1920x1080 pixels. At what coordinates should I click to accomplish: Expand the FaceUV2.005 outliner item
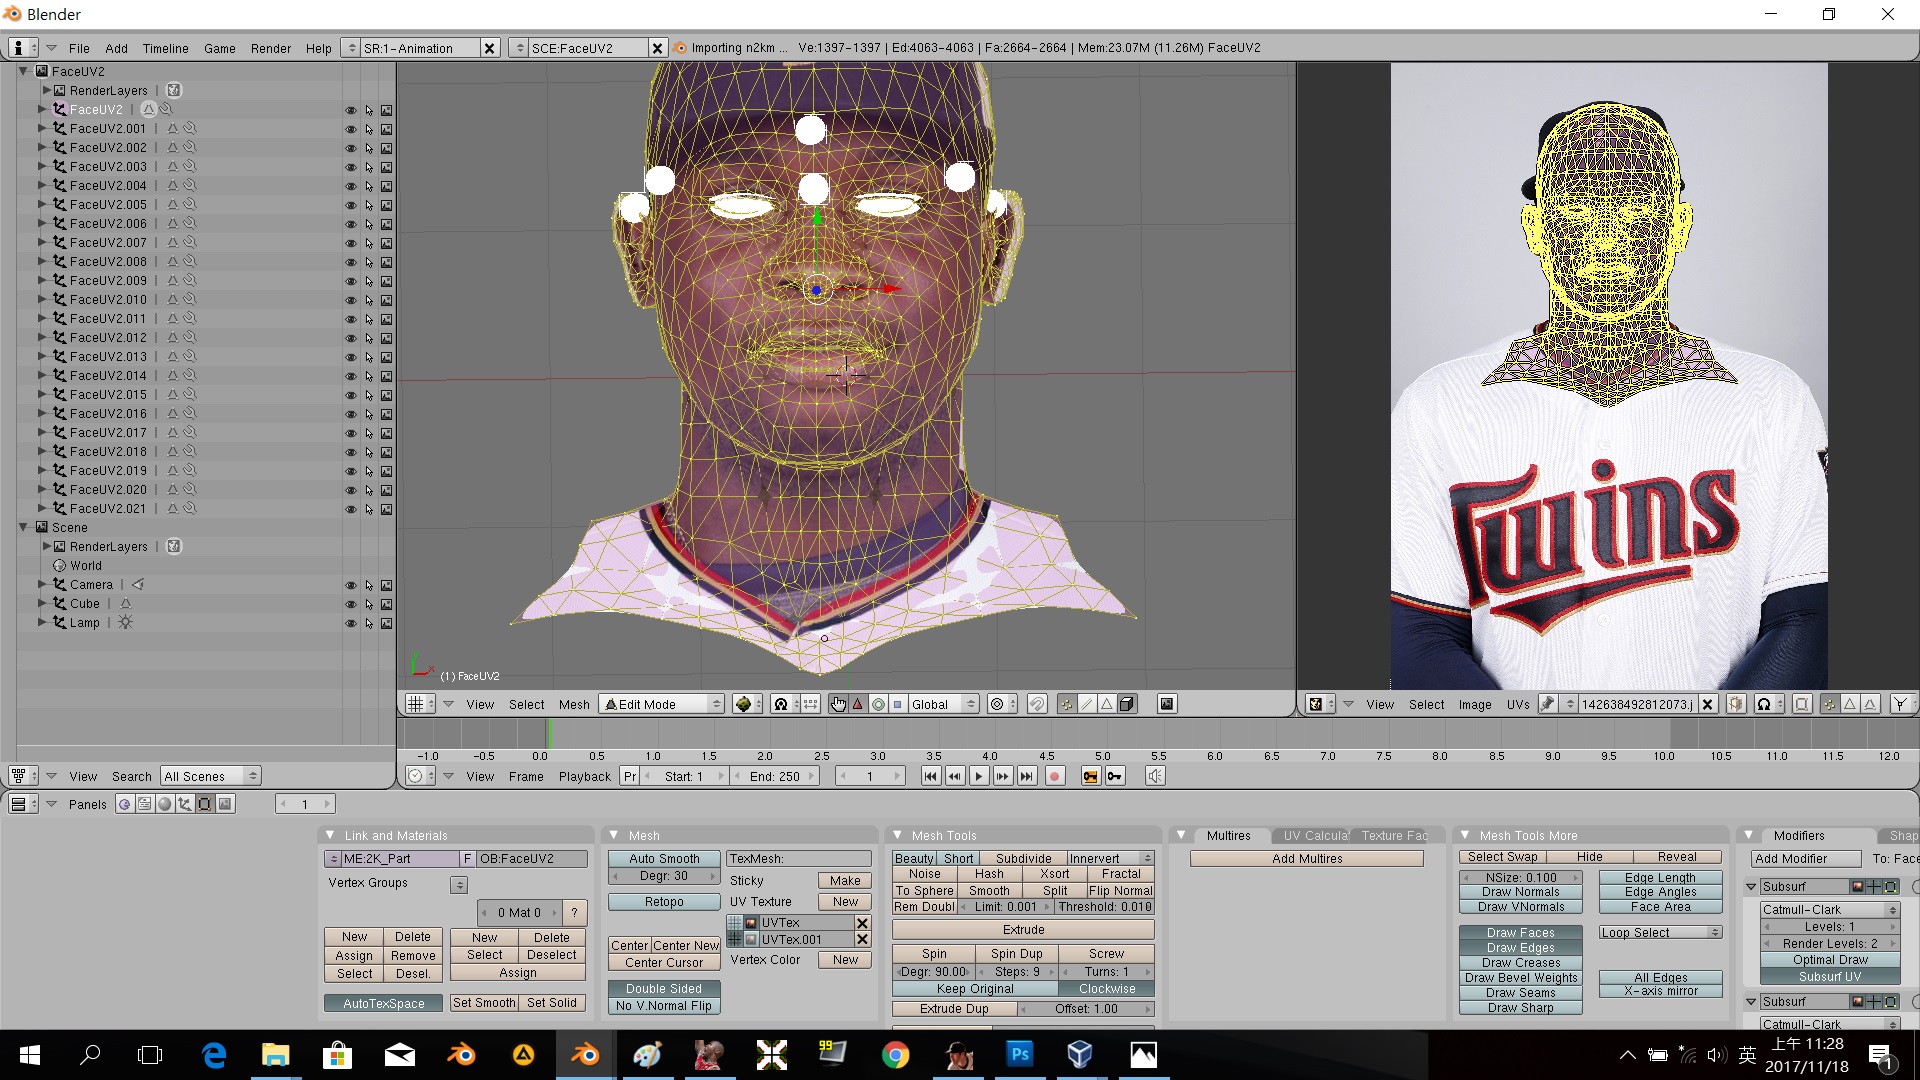(42, 204)
